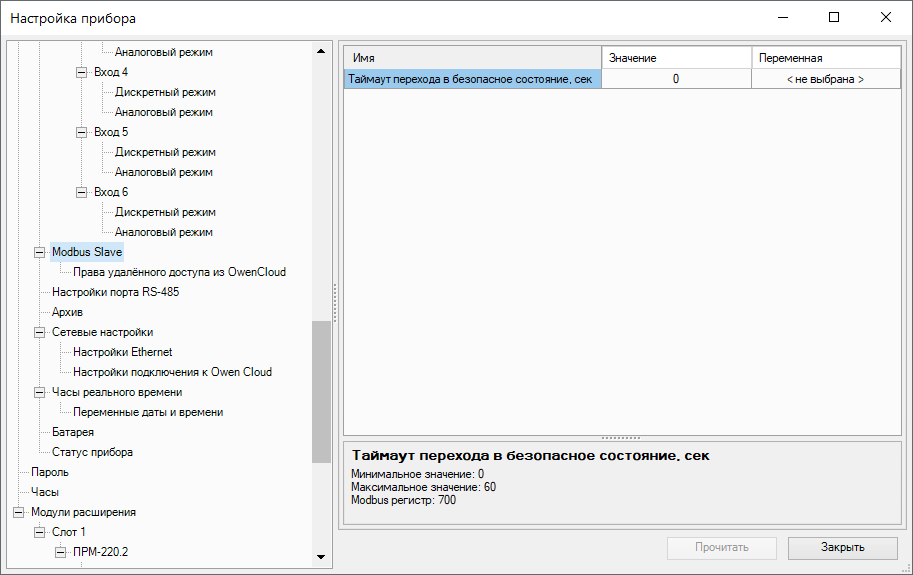Open the Архив tree item
Viewport: 913px width, 575px height.
click(67, 312)
